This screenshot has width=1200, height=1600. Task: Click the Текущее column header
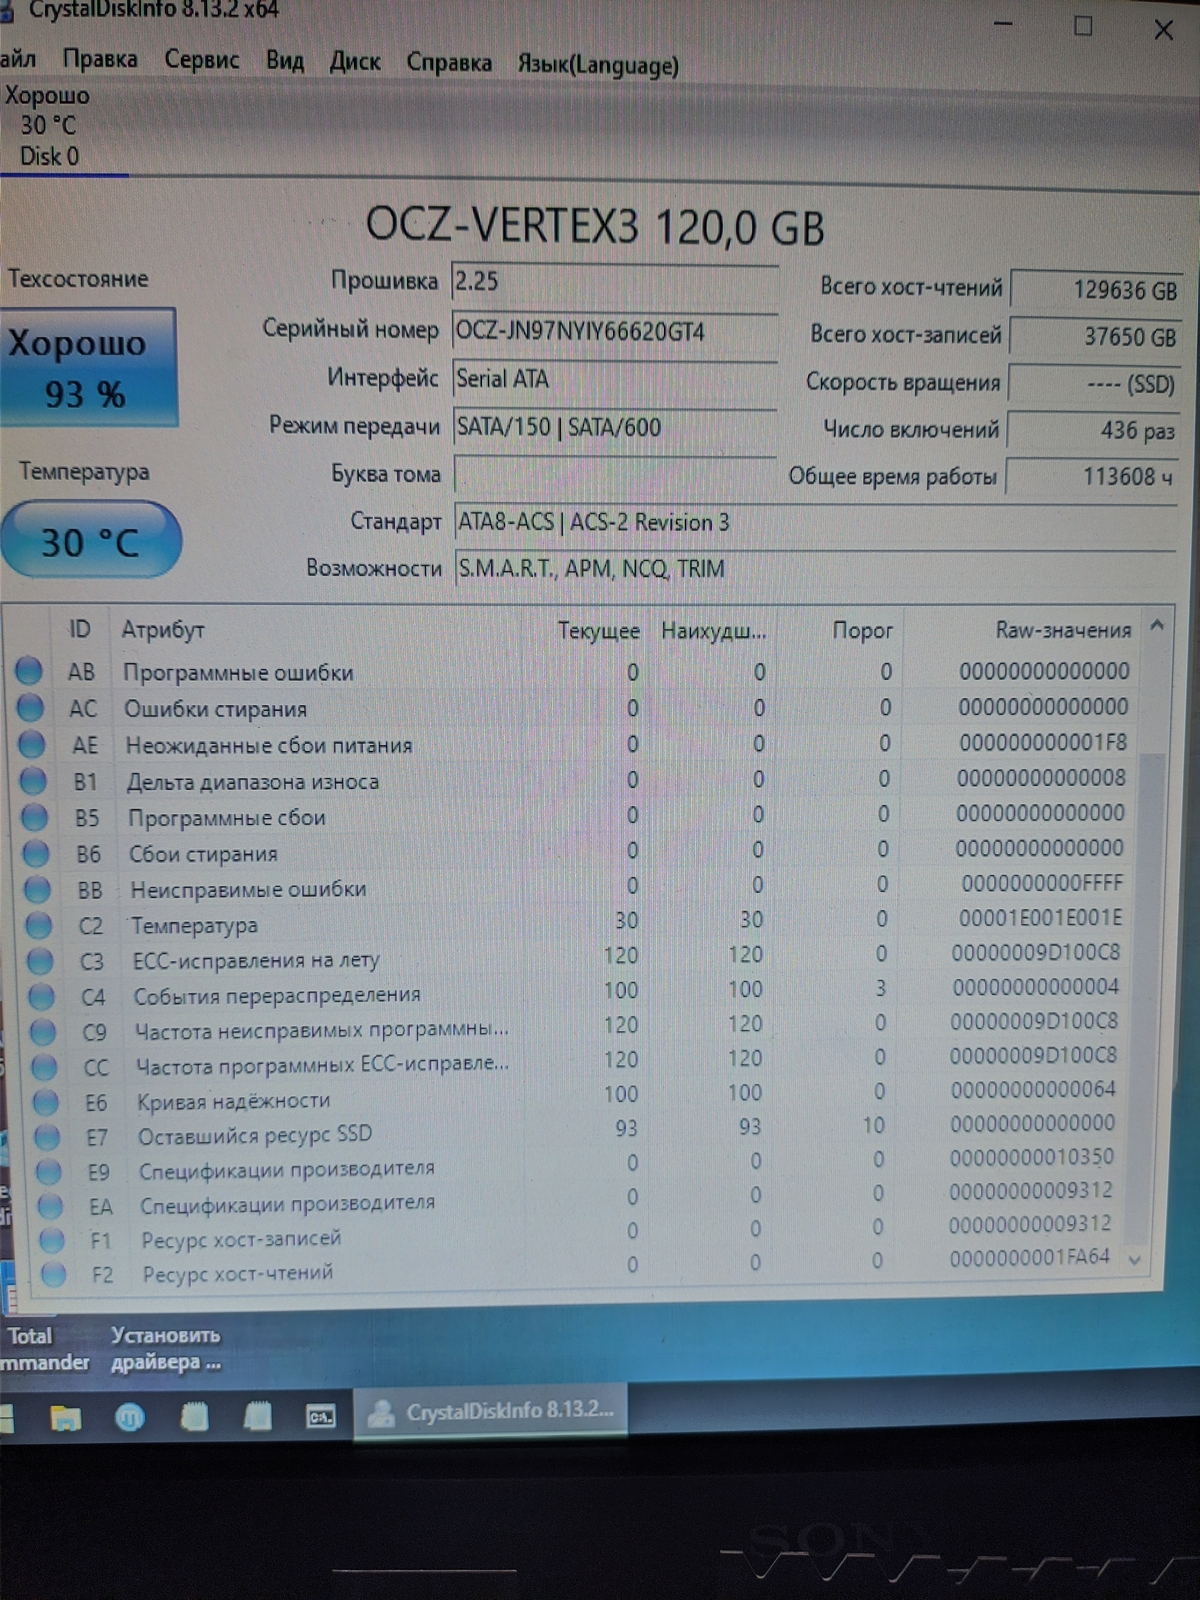pos(598,631)
